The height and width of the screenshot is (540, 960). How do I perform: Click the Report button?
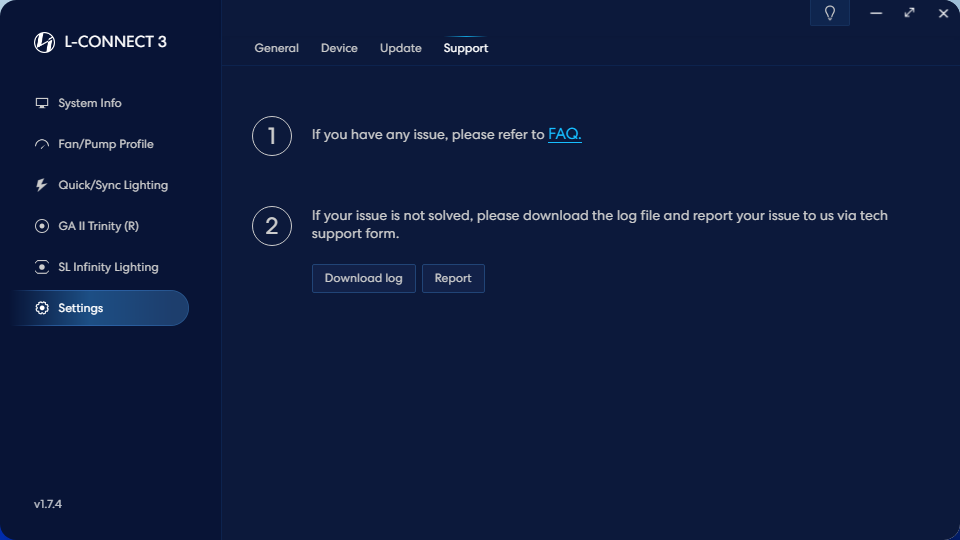pos(453,279)
